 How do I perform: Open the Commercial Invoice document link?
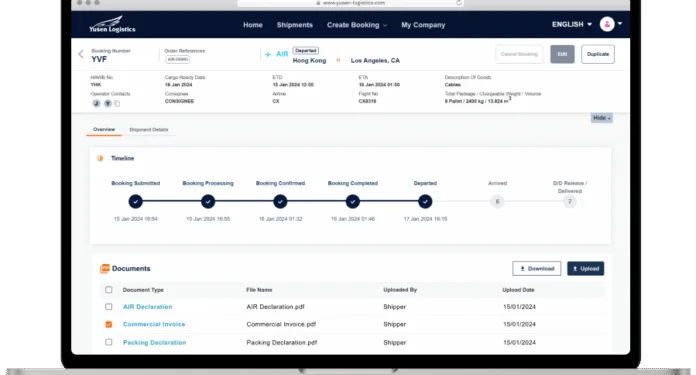click(154, 324)
